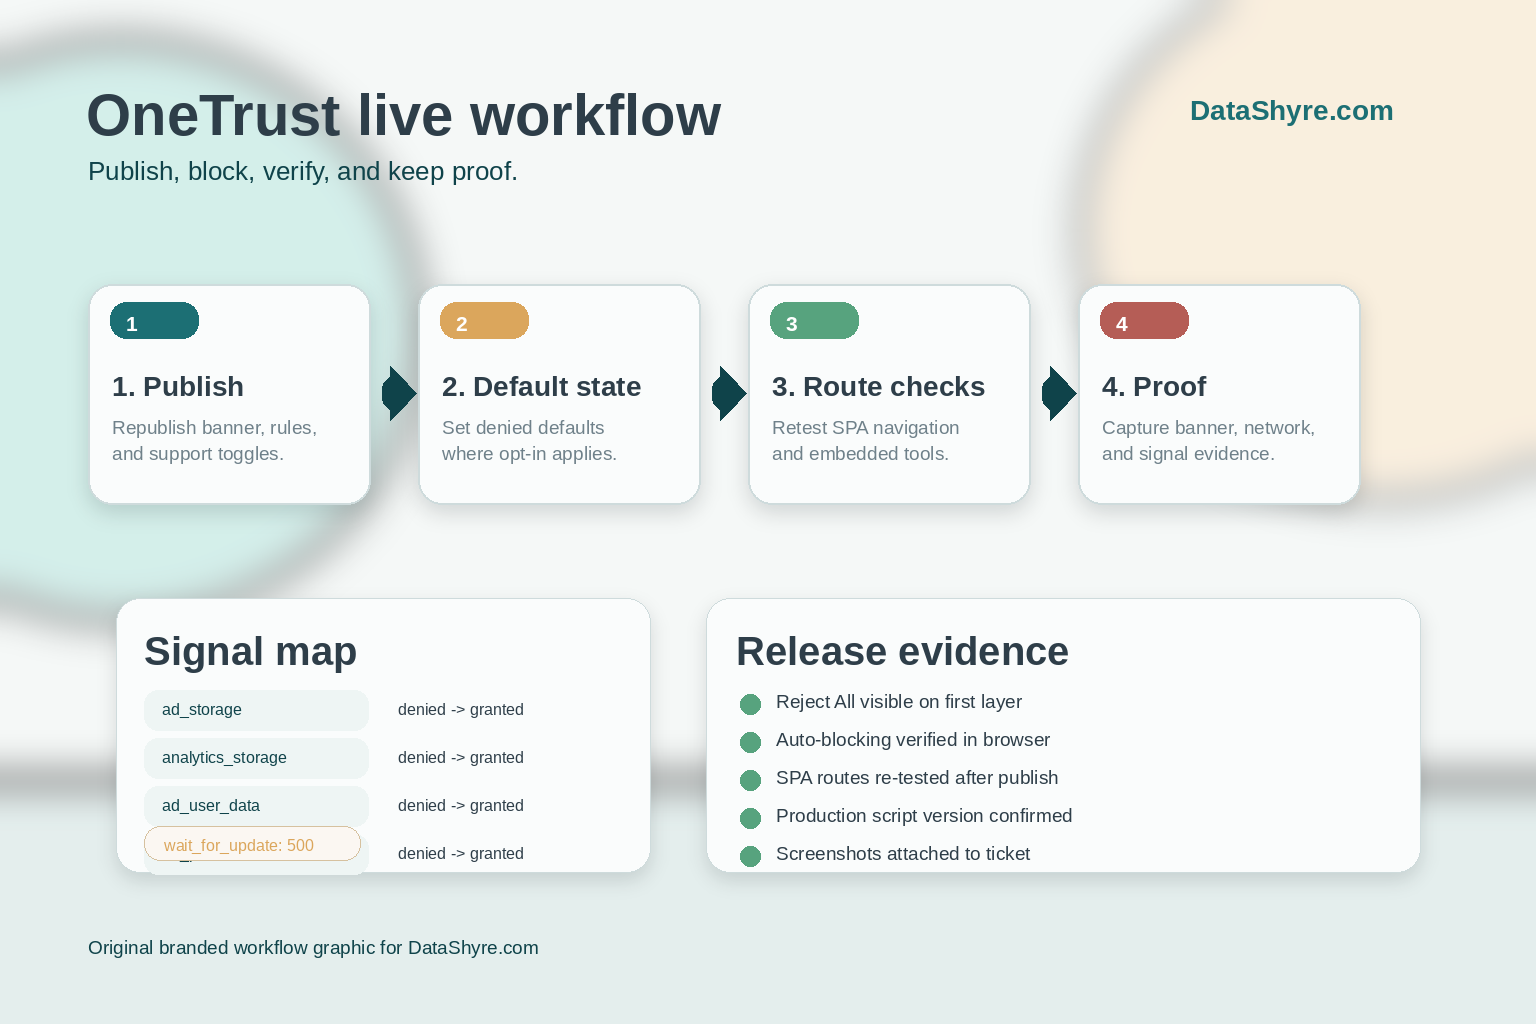Click the green dot beside Reject All visible

tap(750, 704)
